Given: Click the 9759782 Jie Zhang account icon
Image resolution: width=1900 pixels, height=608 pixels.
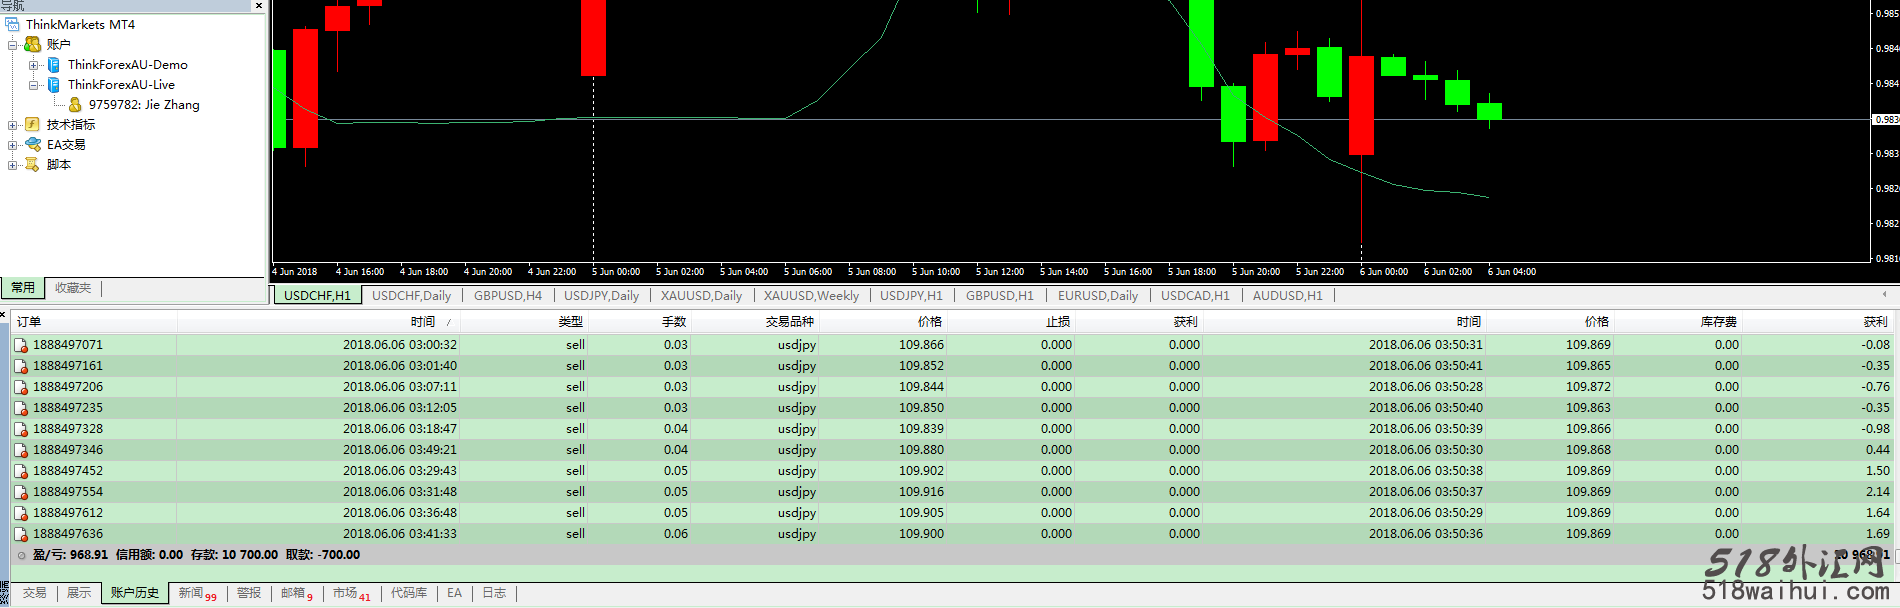Looking at the screenshot, I should click(75, 104).
